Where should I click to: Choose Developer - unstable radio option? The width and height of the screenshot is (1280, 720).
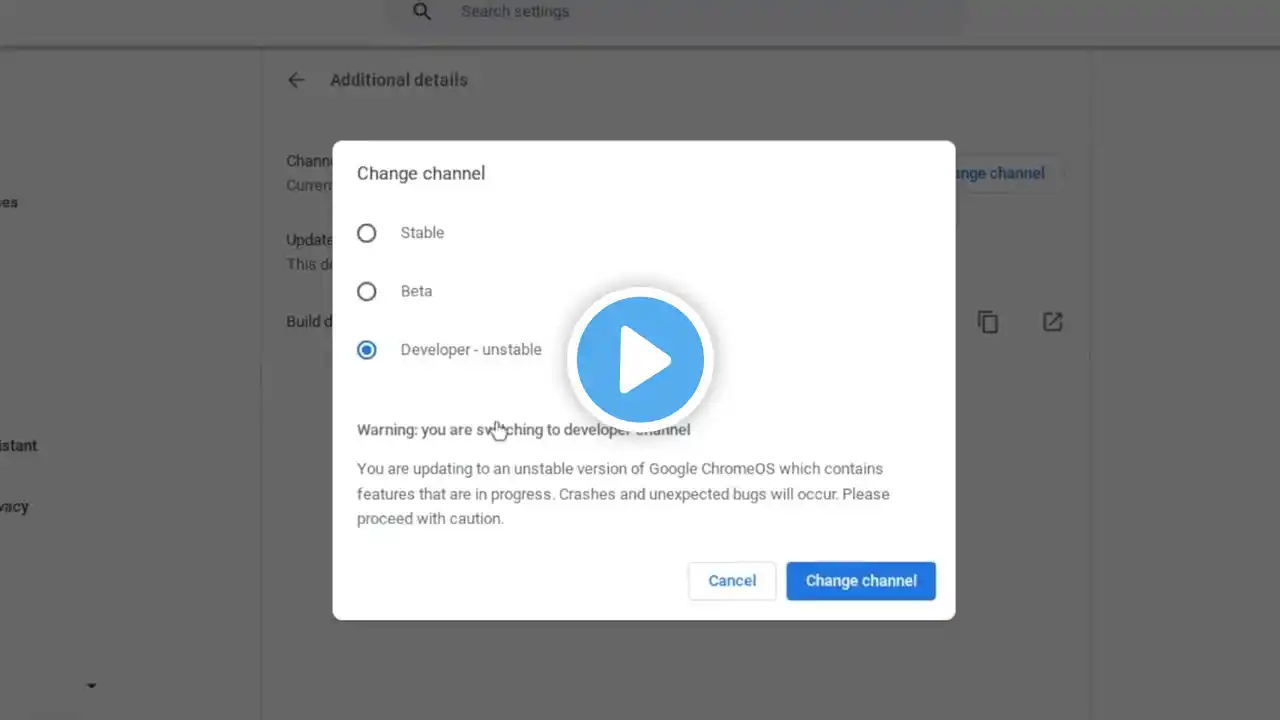click(x=367, y=350)
